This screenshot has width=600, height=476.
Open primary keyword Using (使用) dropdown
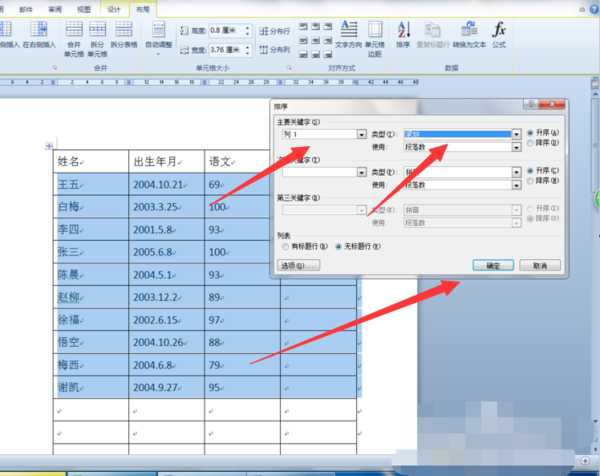coord(516,147)
